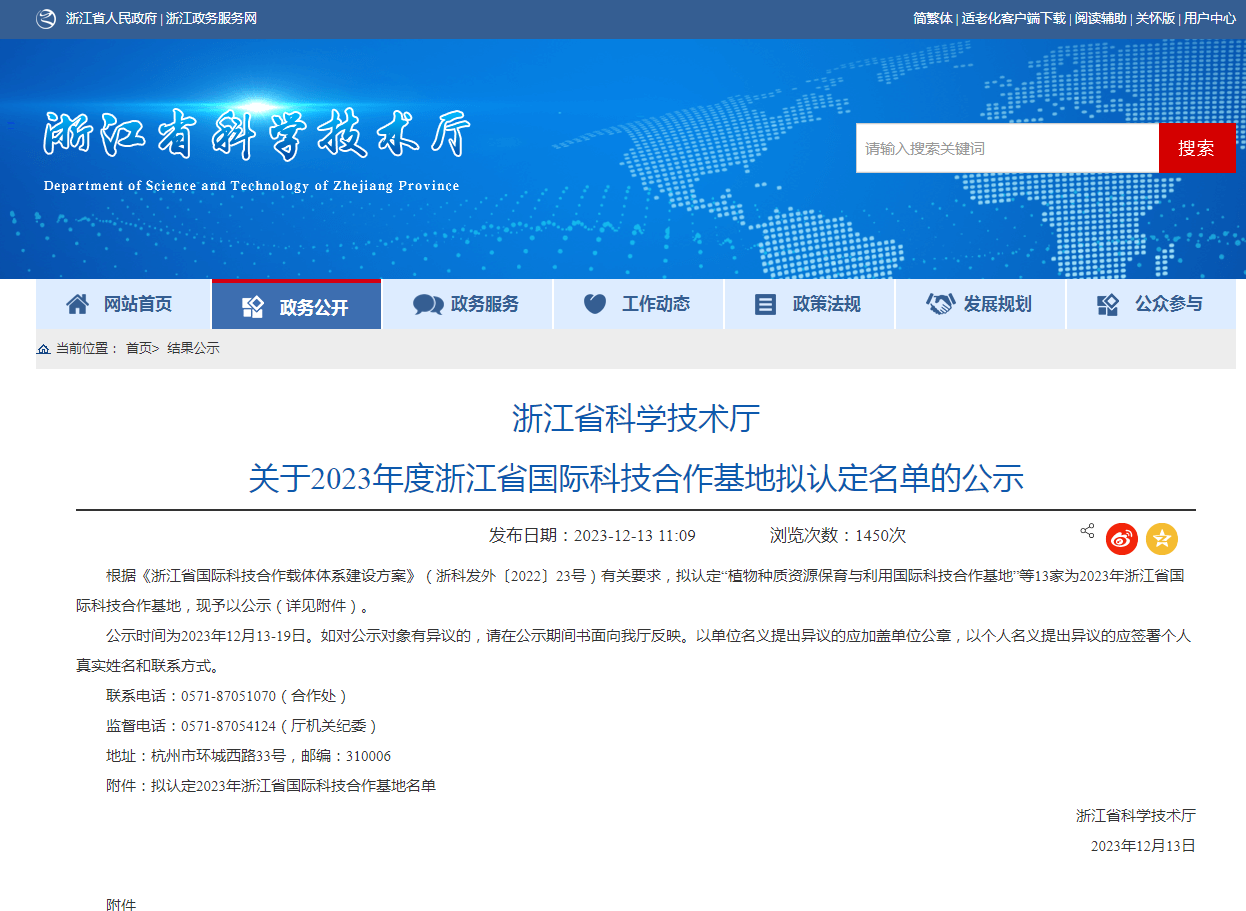Viewport: 1246px width, 911px height.
Task: Click the document icon beside 政策法规
Action: pyautogui.click(x=765, y=305)
